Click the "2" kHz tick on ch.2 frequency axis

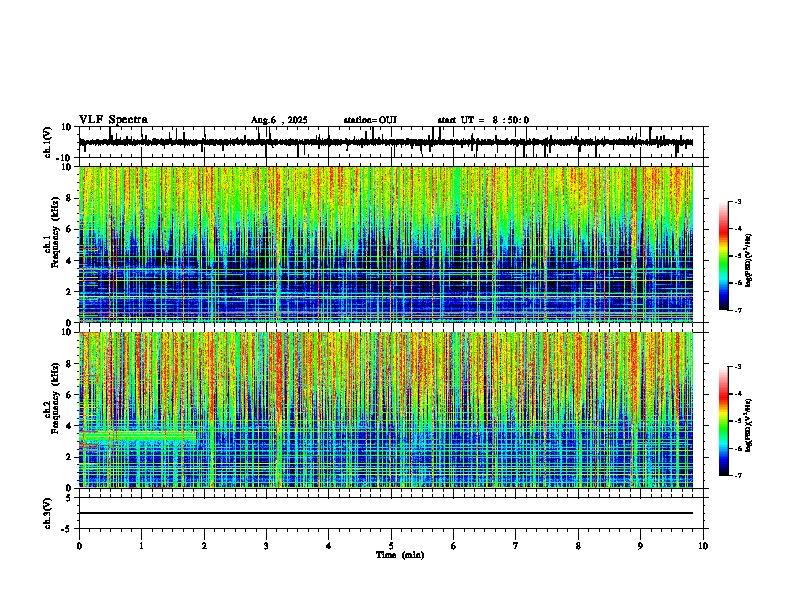click(70, 457)
